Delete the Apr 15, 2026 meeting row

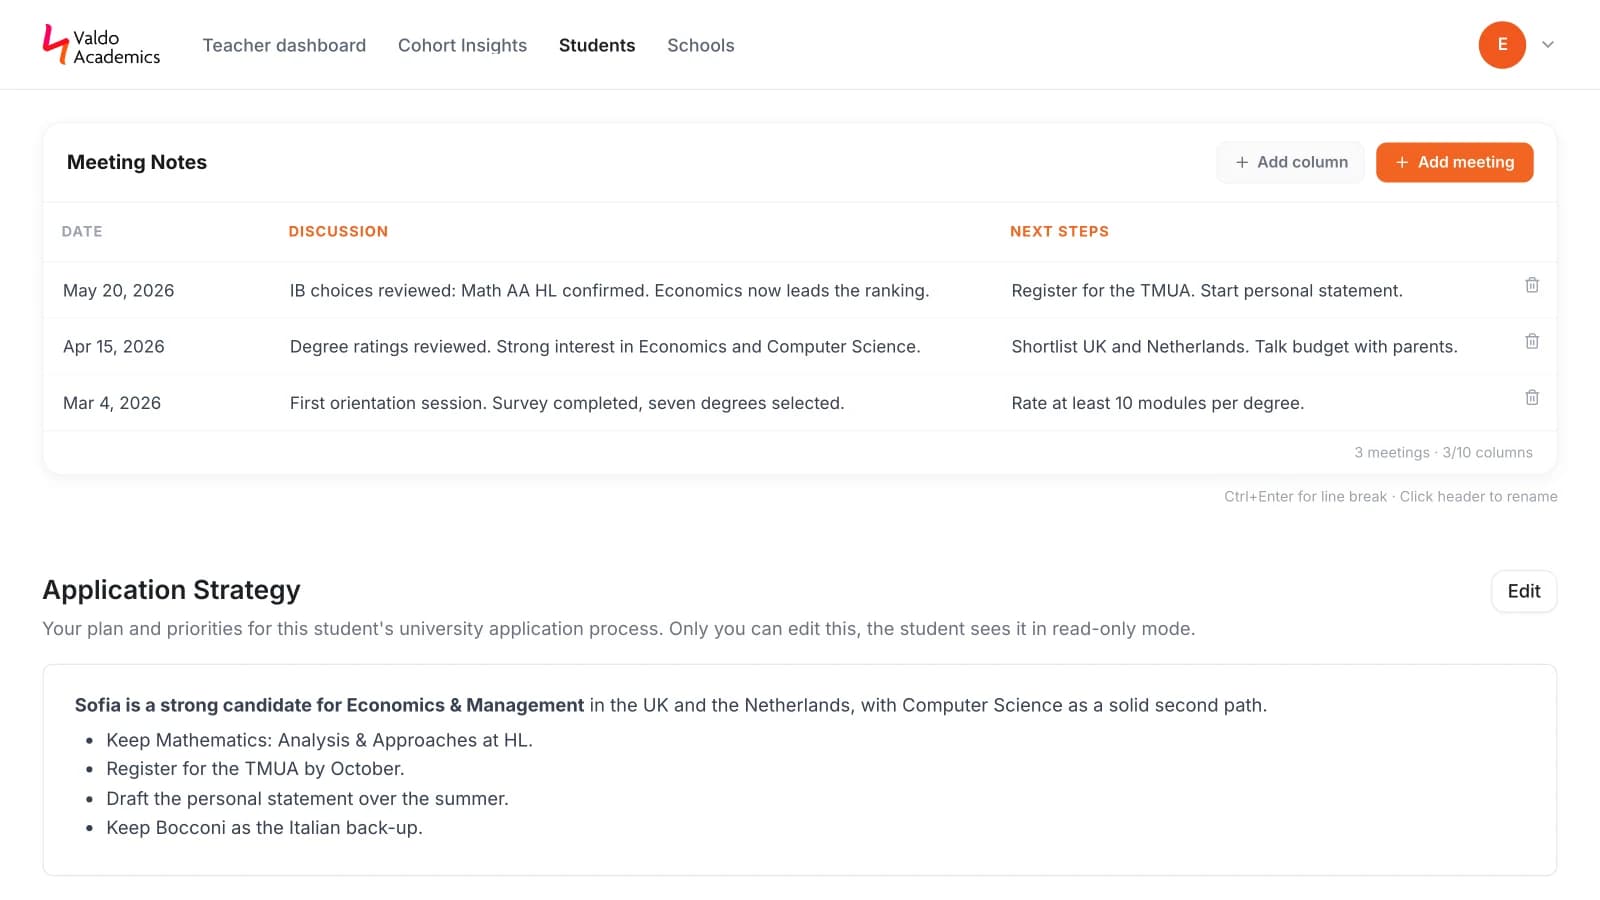[1531, 341]
